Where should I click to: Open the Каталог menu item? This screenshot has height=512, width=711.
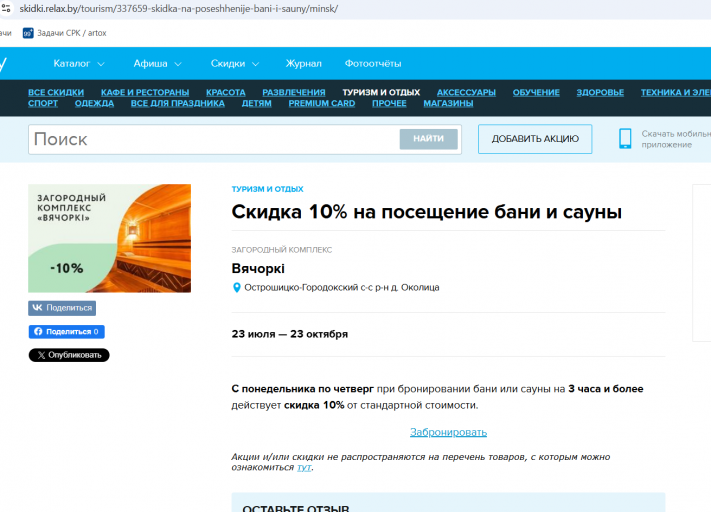click(x=72, y=63)
